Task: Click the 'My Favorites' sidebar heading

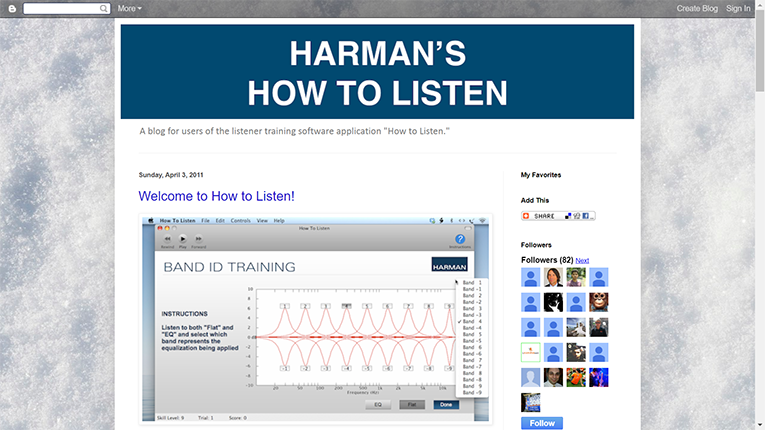Action: [x=541, y=175]
